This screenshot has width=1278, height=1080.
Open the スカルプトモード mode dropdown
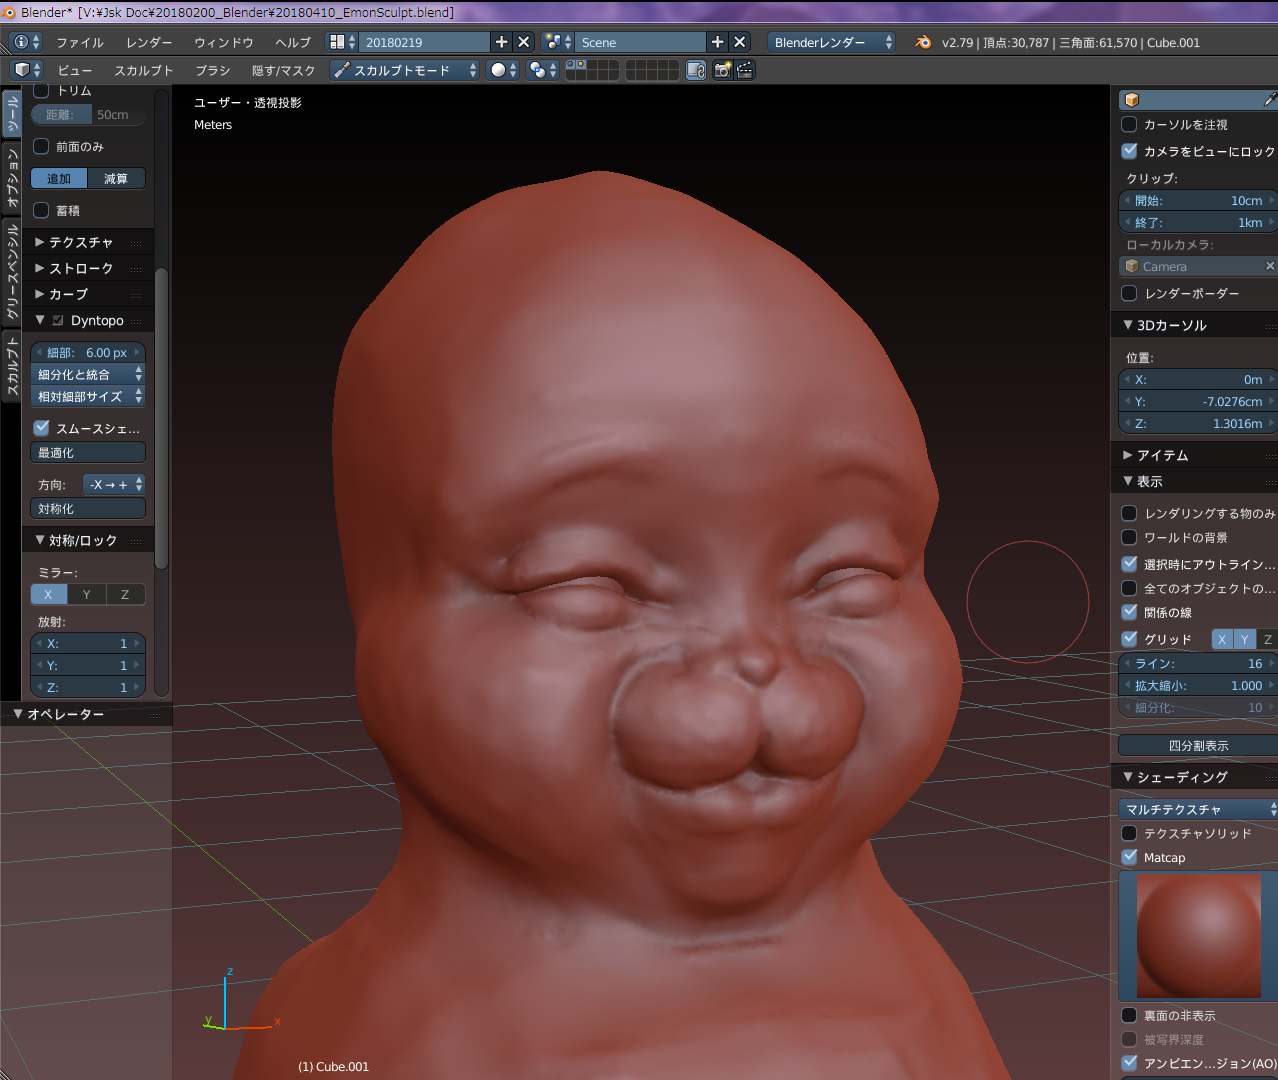[x=405, y=70]
